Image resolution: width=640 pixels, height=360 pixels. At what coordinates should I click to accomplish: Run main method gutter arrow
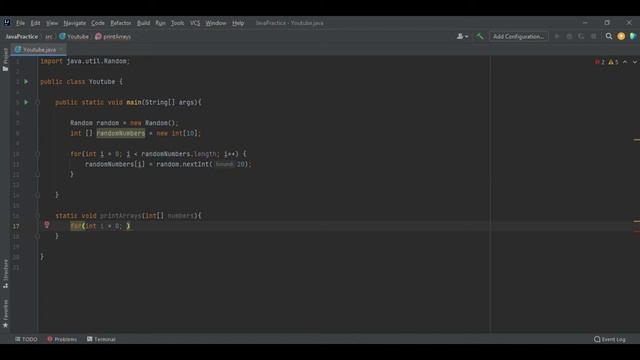(x=26, y=102)
